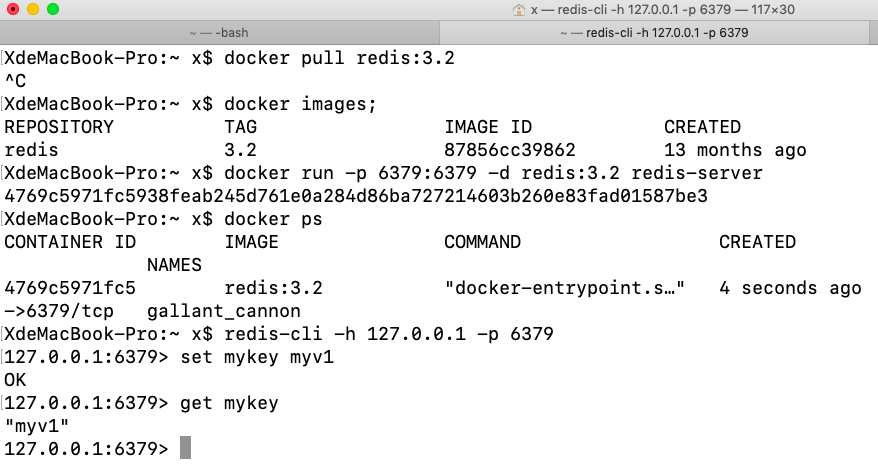Switch to the bash tab
The width and height of the screenshot is (878, 472).
232,33
